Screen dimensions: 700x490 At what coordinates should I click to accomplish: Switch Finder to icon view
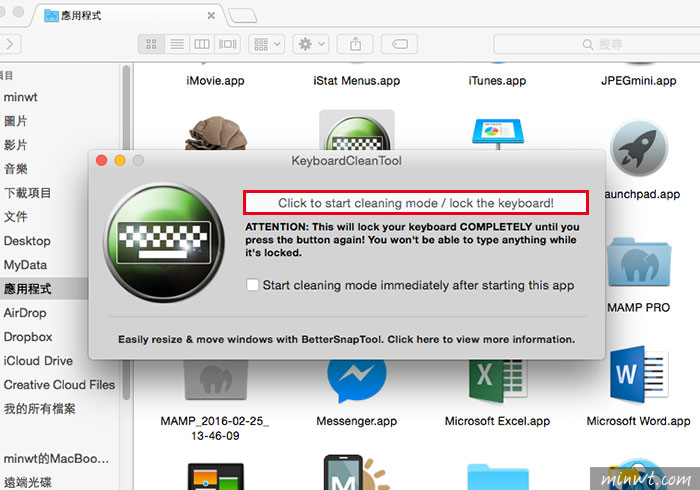click(x=151, y=44)
